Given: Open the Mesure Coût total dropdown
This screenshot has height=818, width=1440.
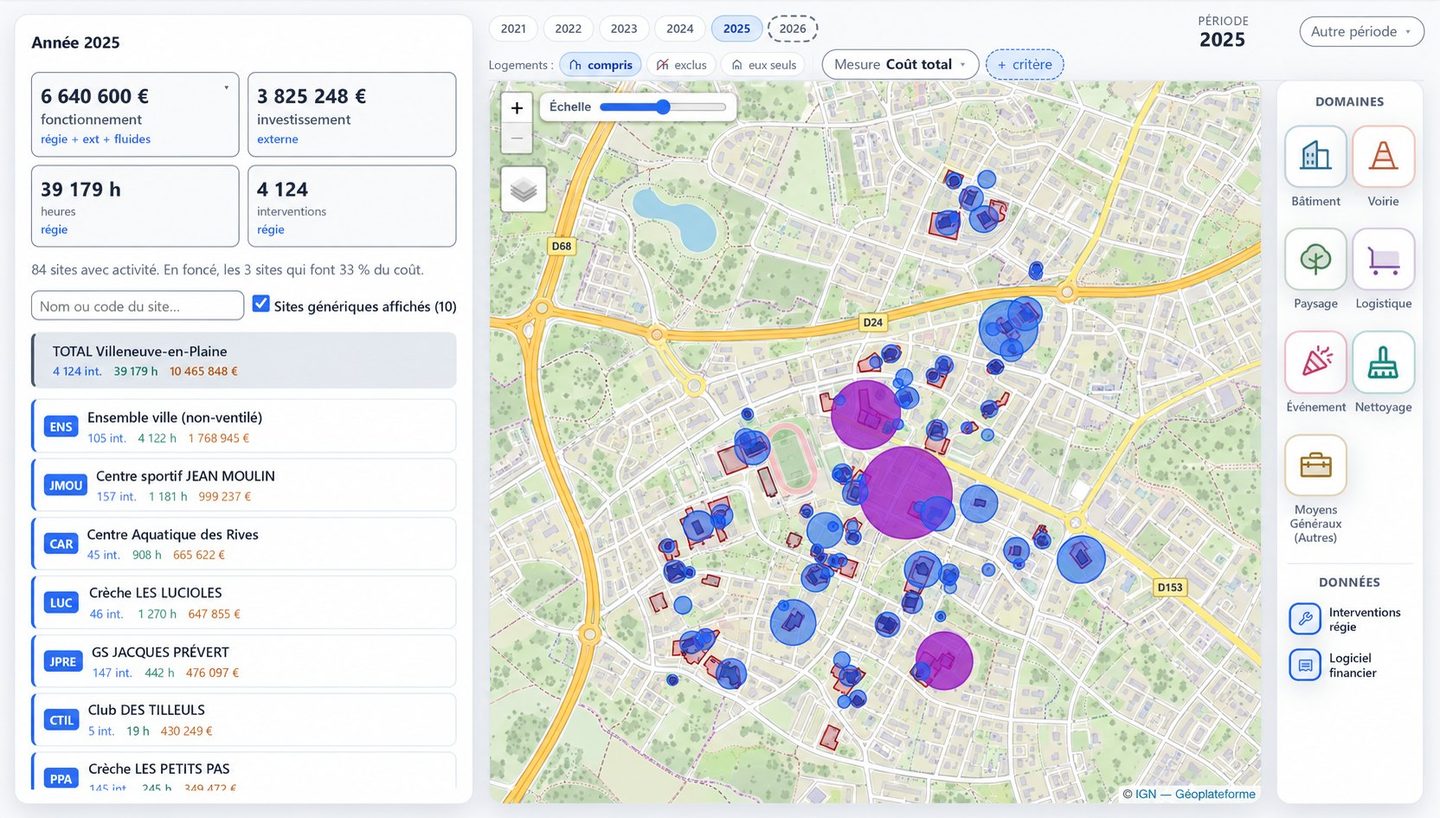Looking at the screenshot, I should (x=900, y=65).
